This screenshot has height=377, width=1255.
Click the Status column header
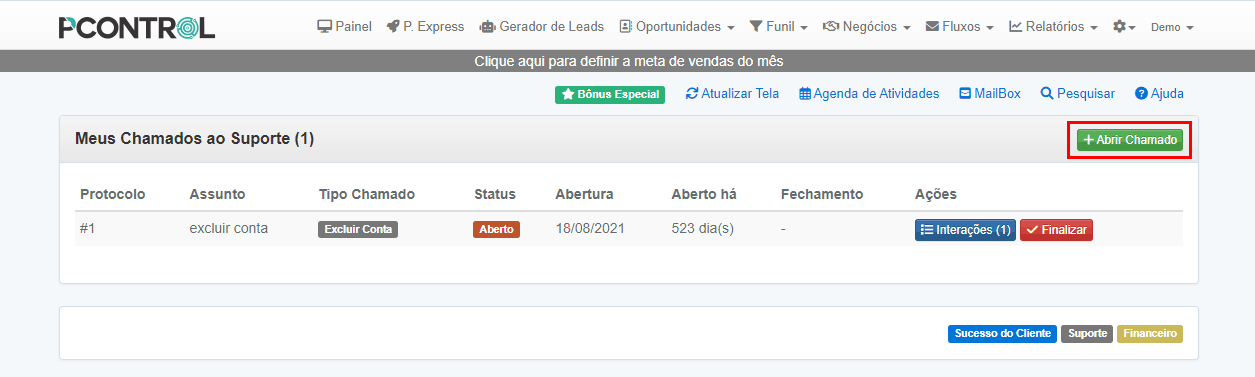495,194
